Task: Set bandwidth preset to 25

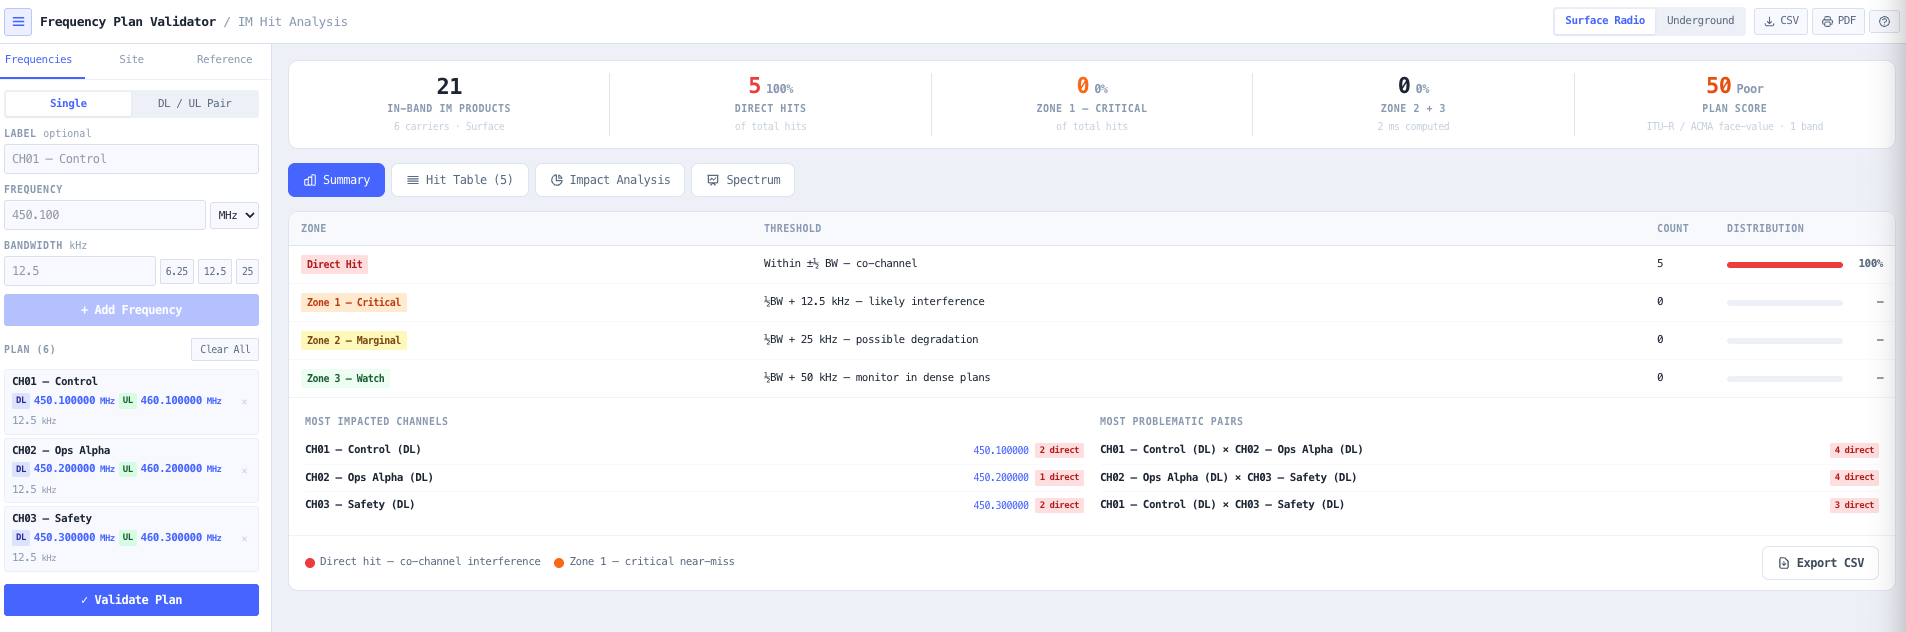Action: tap(247, 271)
